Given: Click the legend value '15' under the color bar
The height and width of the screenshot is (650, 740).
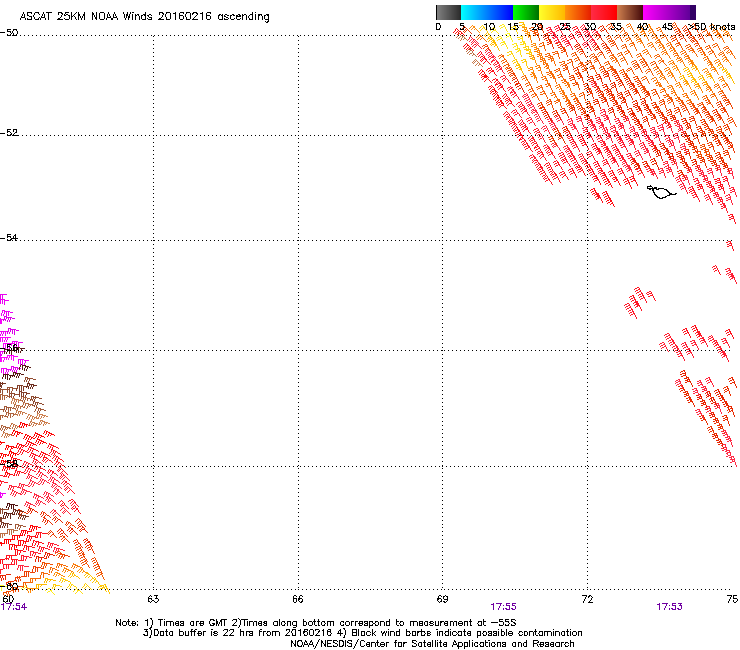Looking at the screenshot, I should point(513,27).
